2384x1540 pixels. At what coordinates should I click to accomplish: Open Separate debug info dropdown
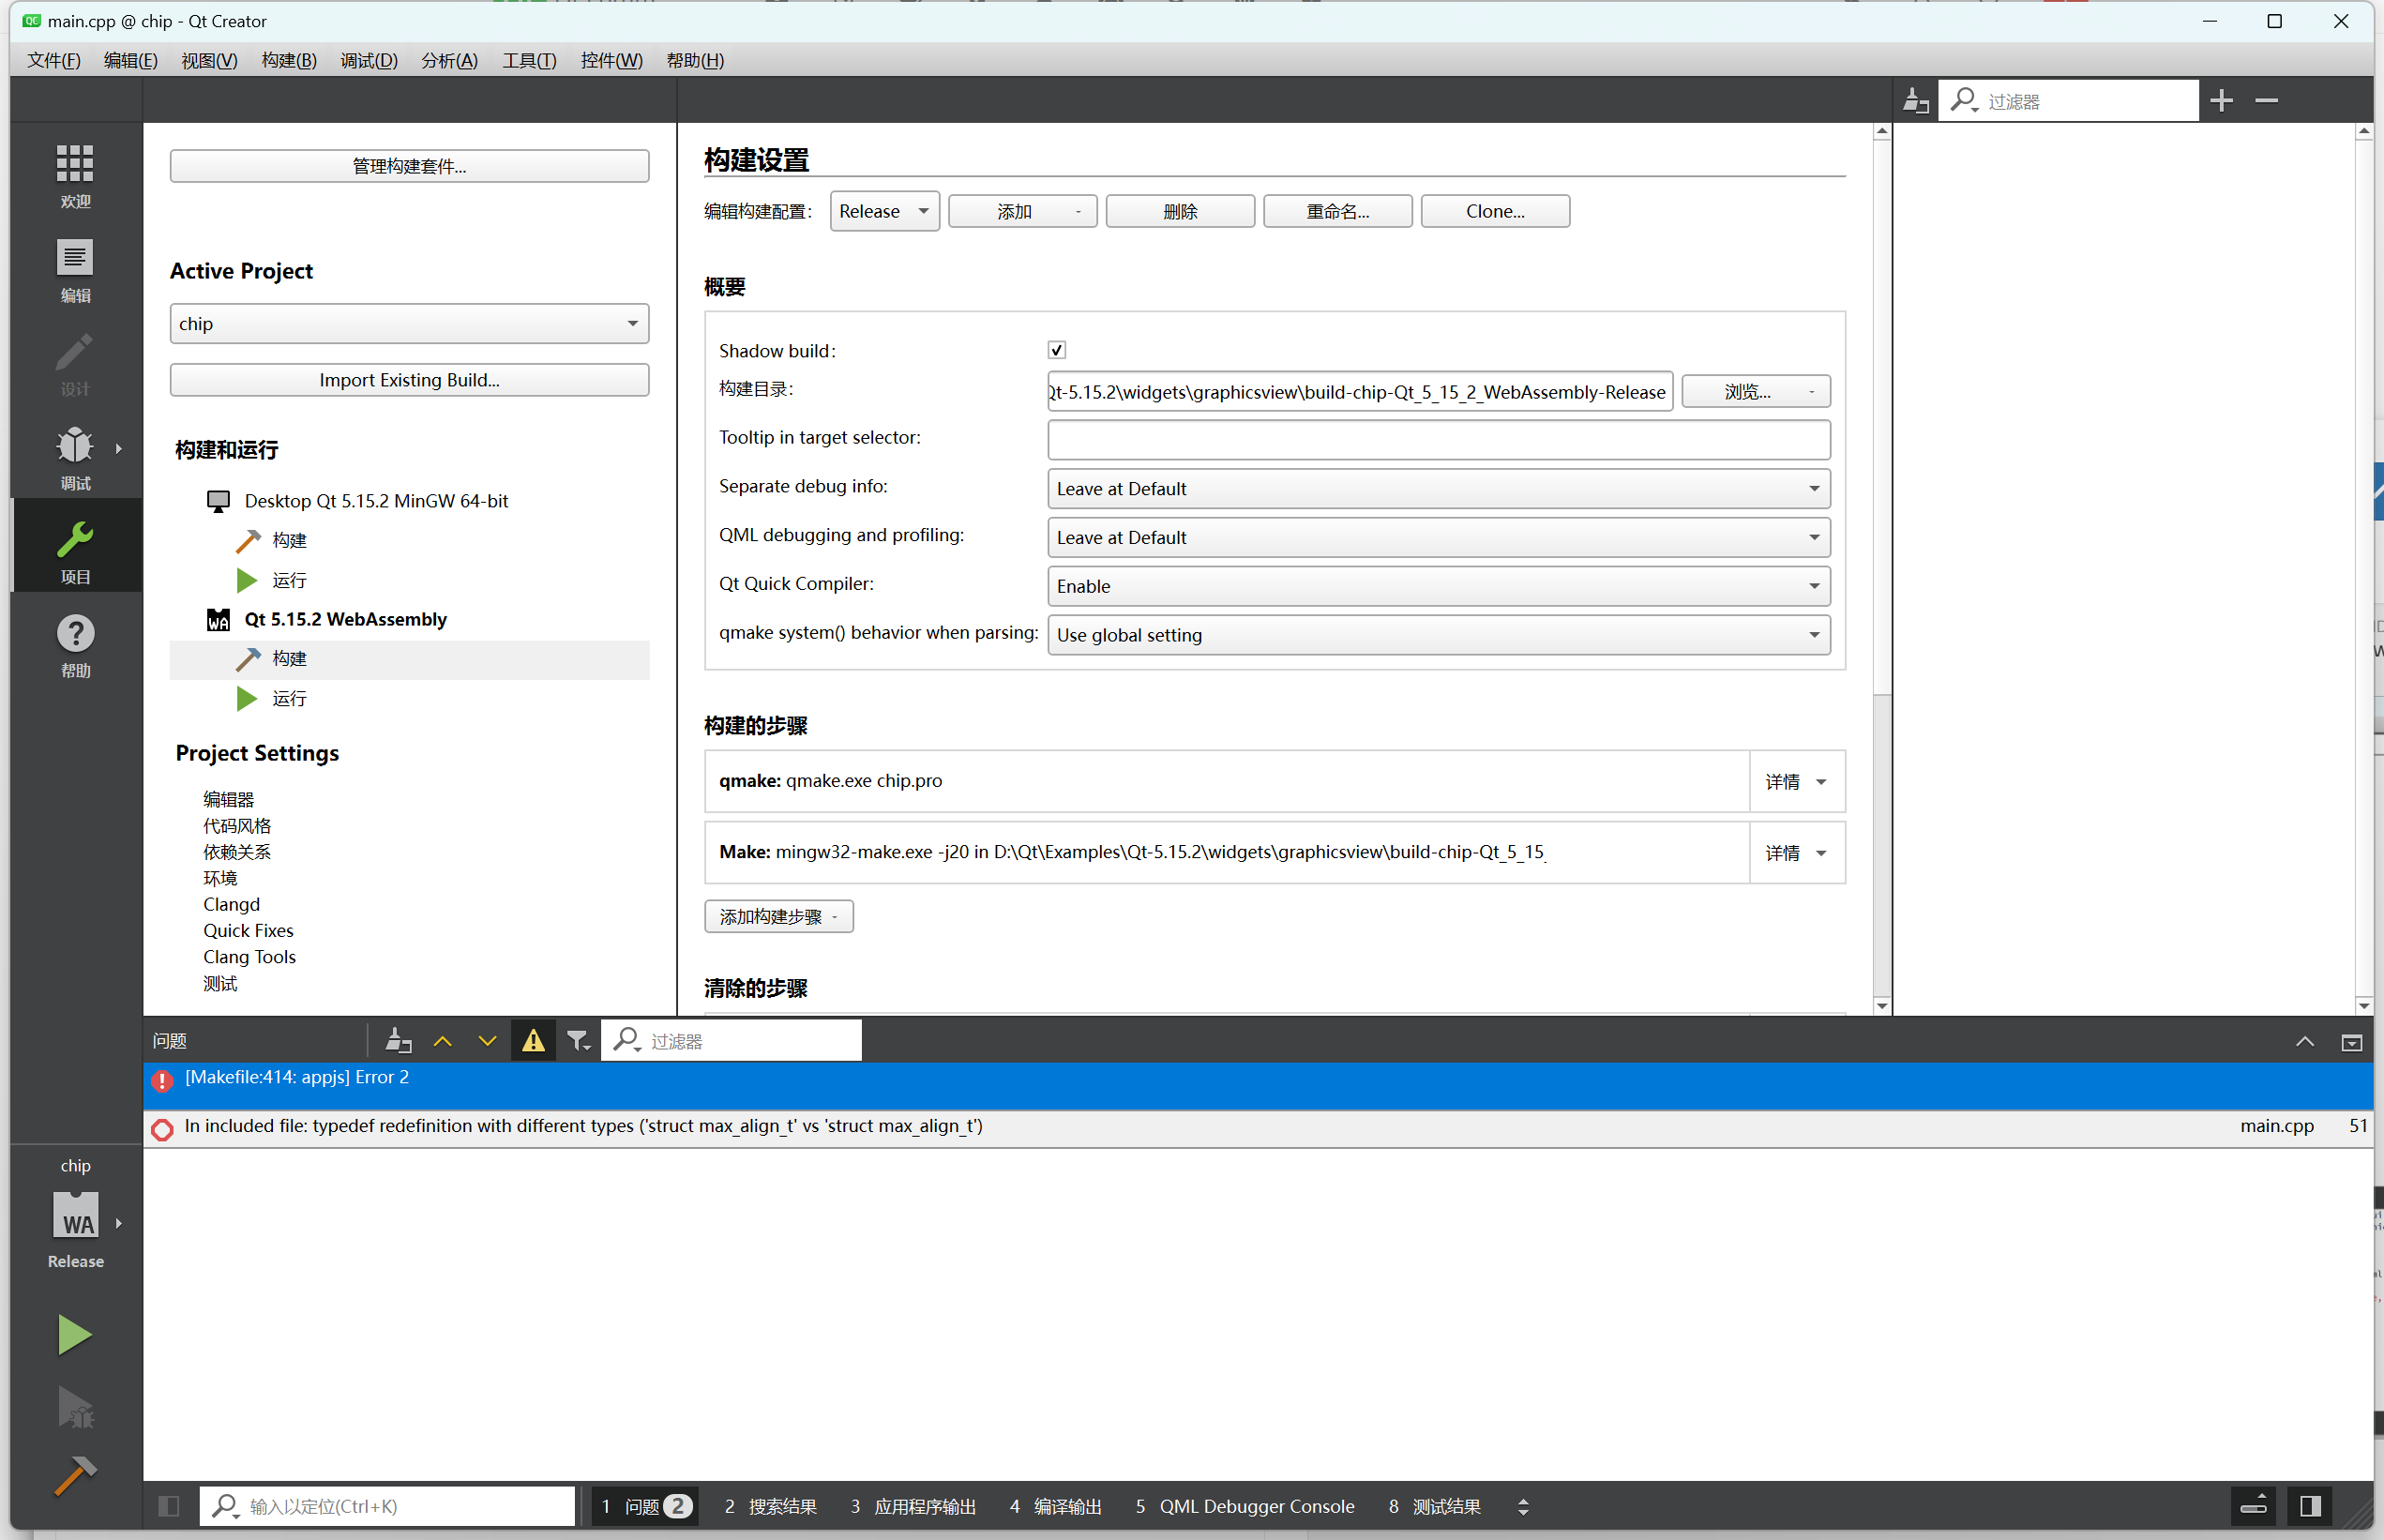tap(1439, 489)
